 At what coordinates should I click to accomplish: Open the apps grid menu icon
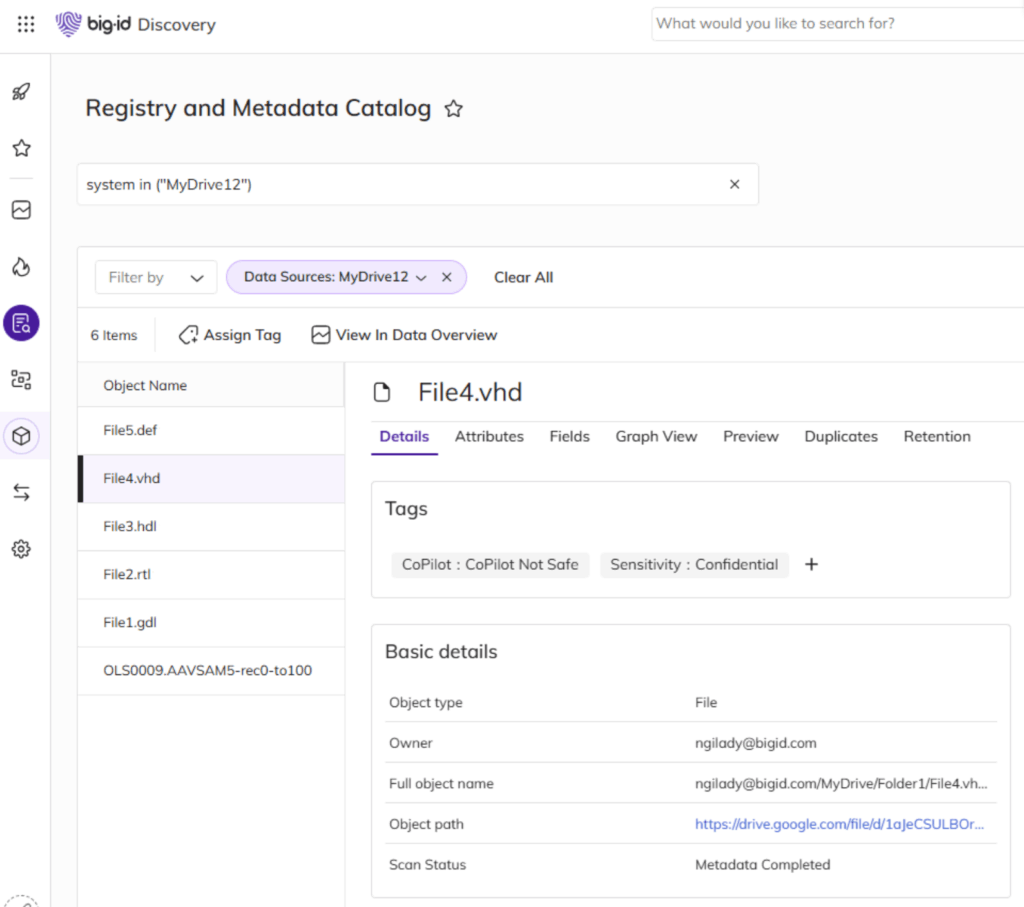click(26, 25)
